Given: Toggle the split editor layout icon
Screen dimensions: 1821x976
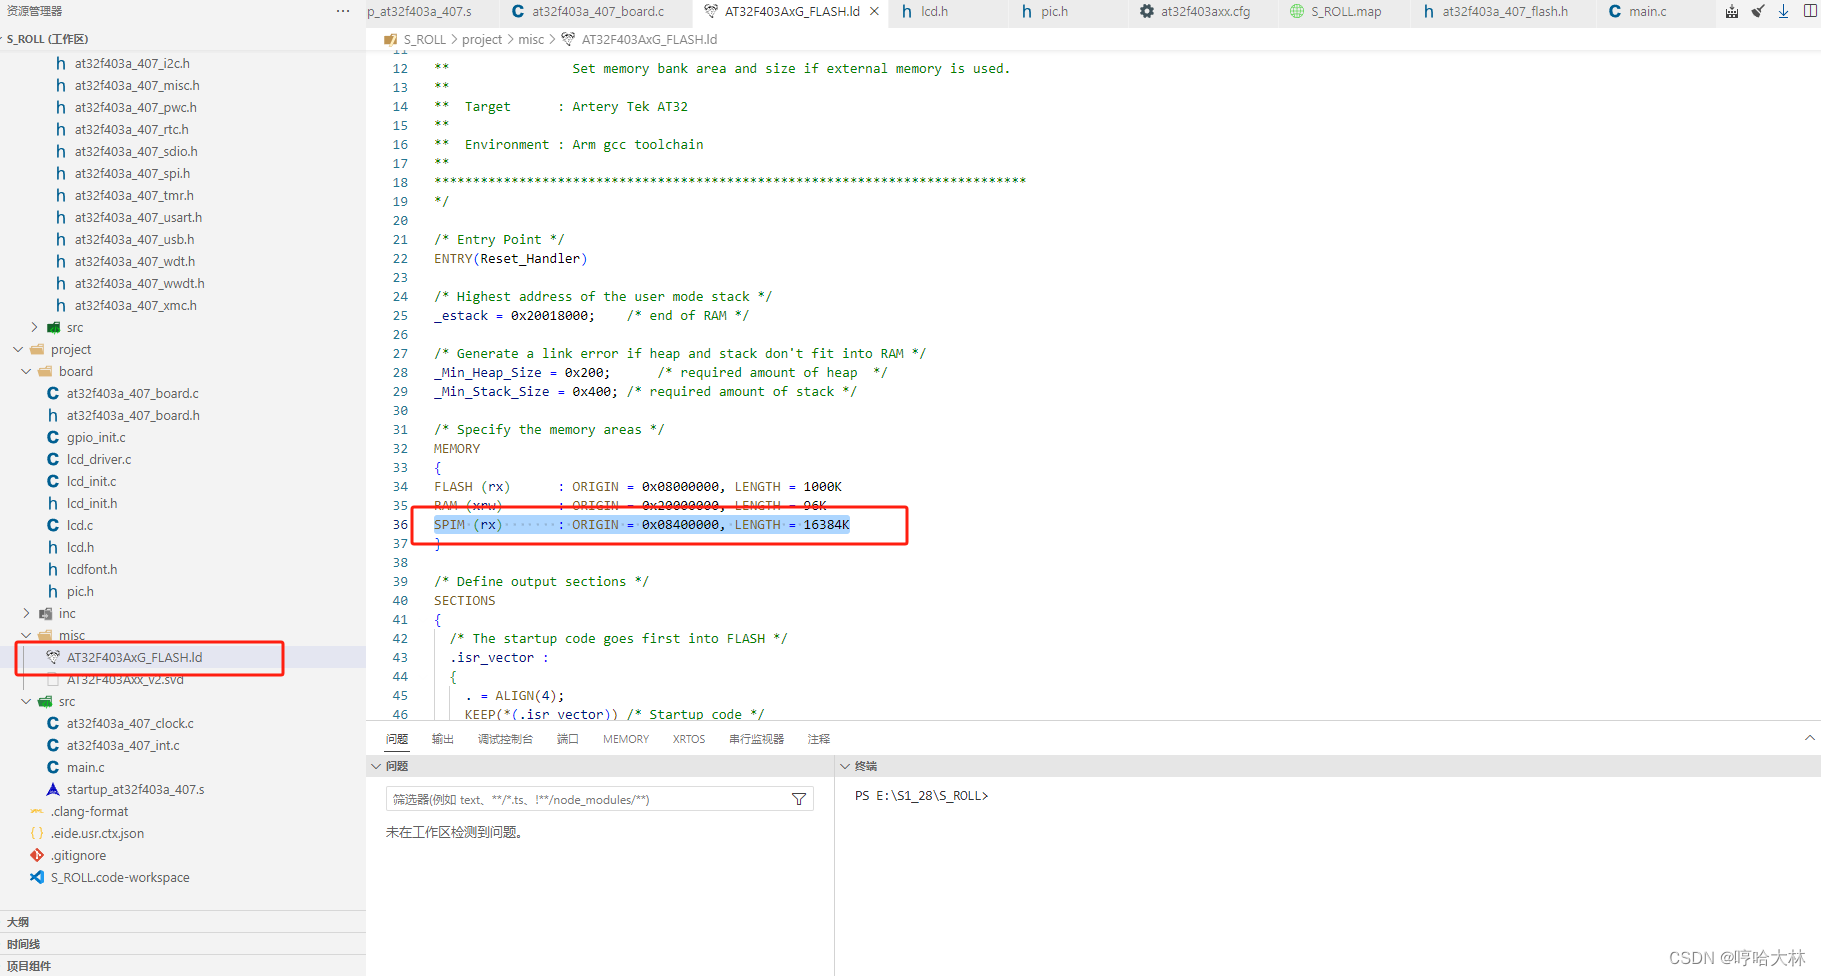Looking at the screenshot, I should point(1810,11).
